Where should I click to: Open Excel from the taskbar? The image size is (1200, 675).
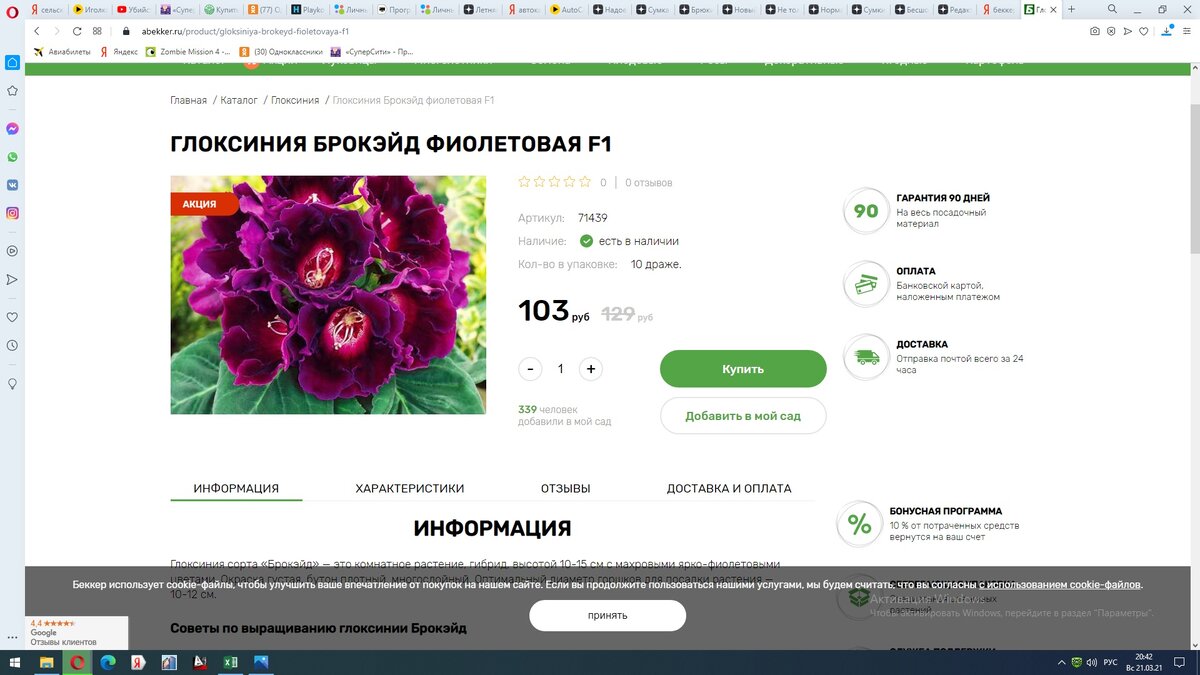229,662
